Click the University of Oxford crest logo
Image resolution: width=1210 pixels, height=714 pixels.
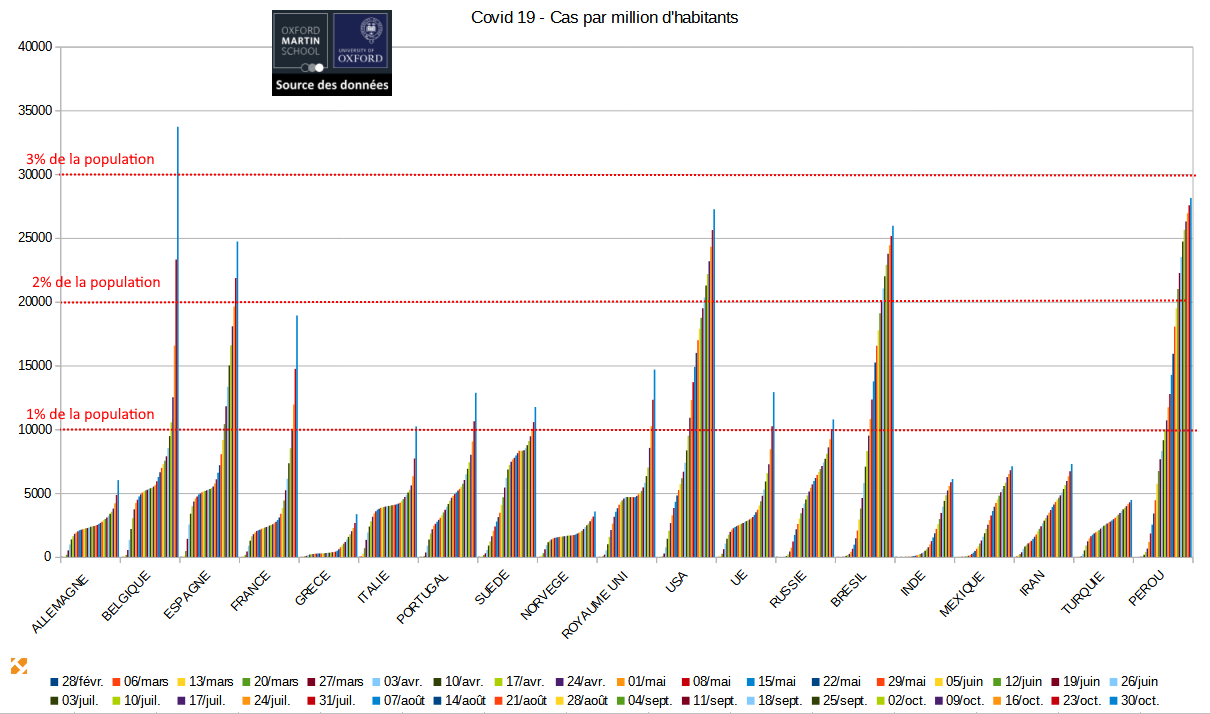[361, 41]
